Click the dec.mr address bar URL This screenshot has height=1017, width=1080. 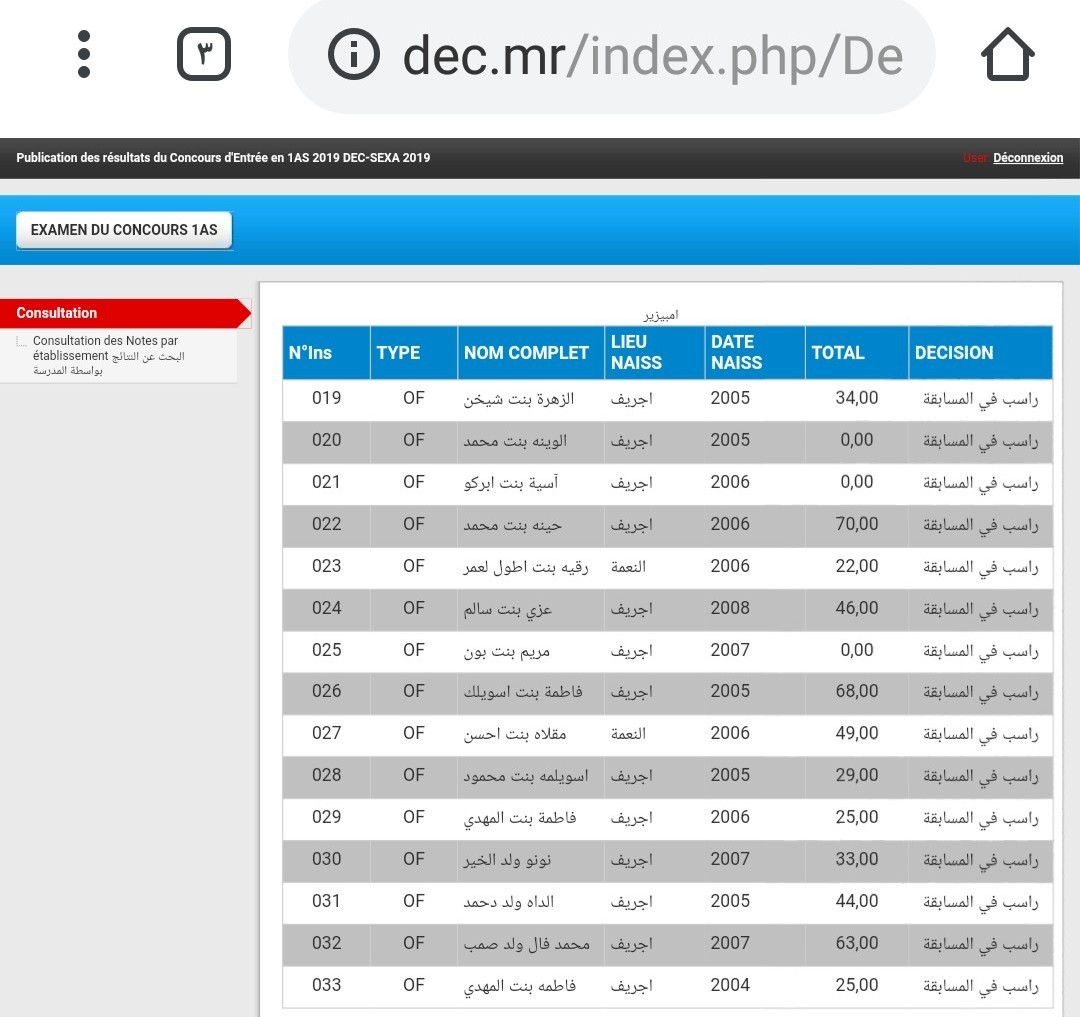coord(652,56)
